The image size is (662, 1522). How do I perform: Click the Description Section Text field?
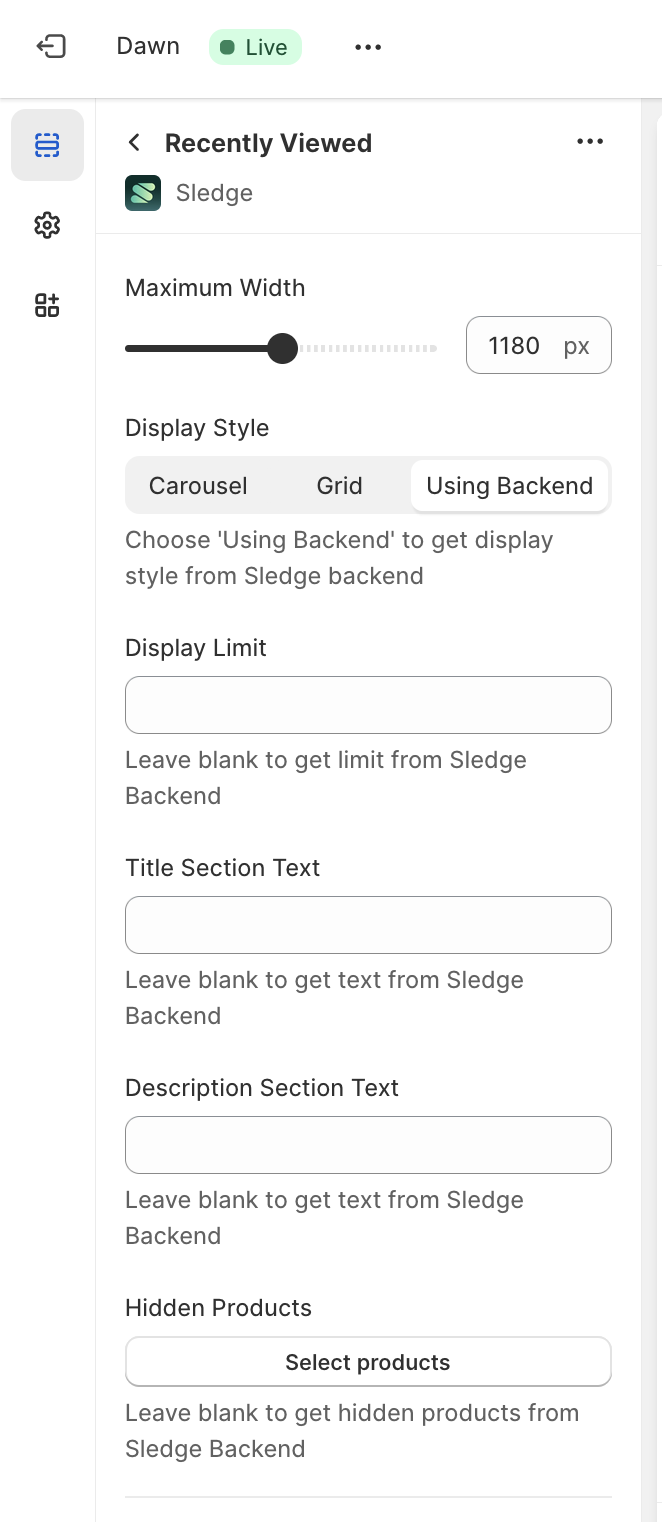tap(368, 1145)
